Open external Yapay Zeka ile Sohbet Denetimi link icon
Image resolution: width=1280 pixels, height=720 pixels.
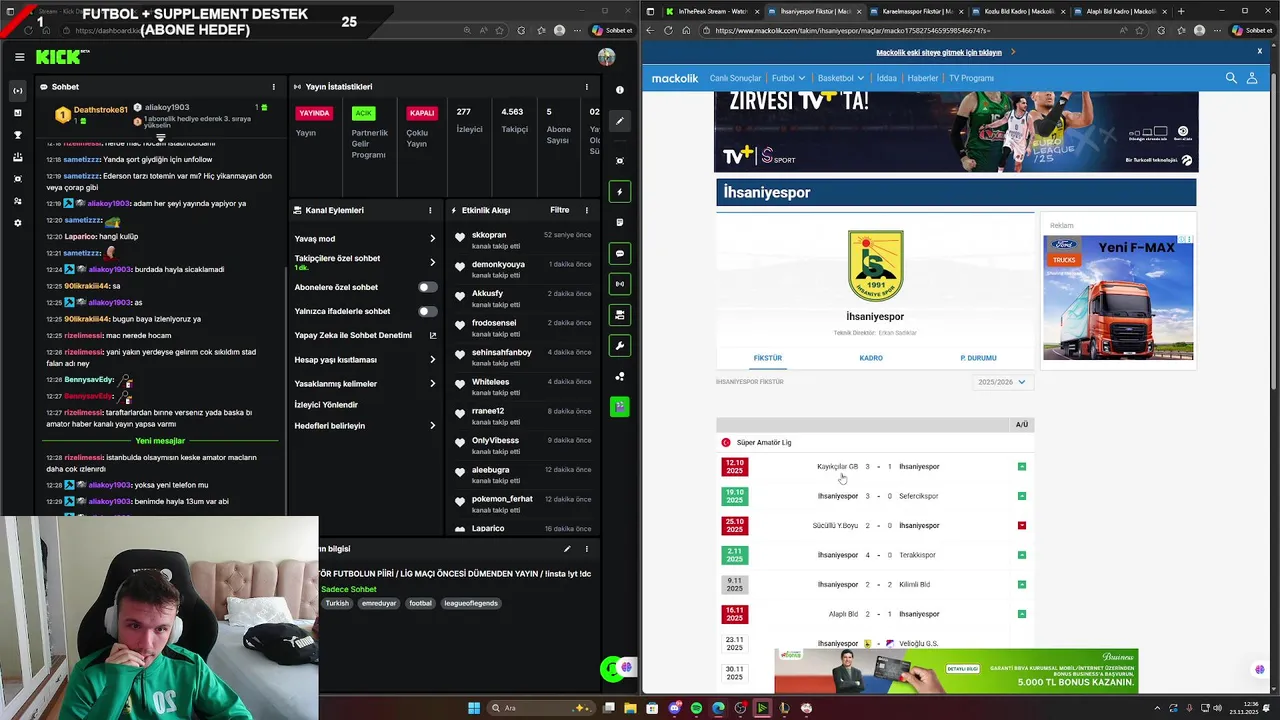432,335
